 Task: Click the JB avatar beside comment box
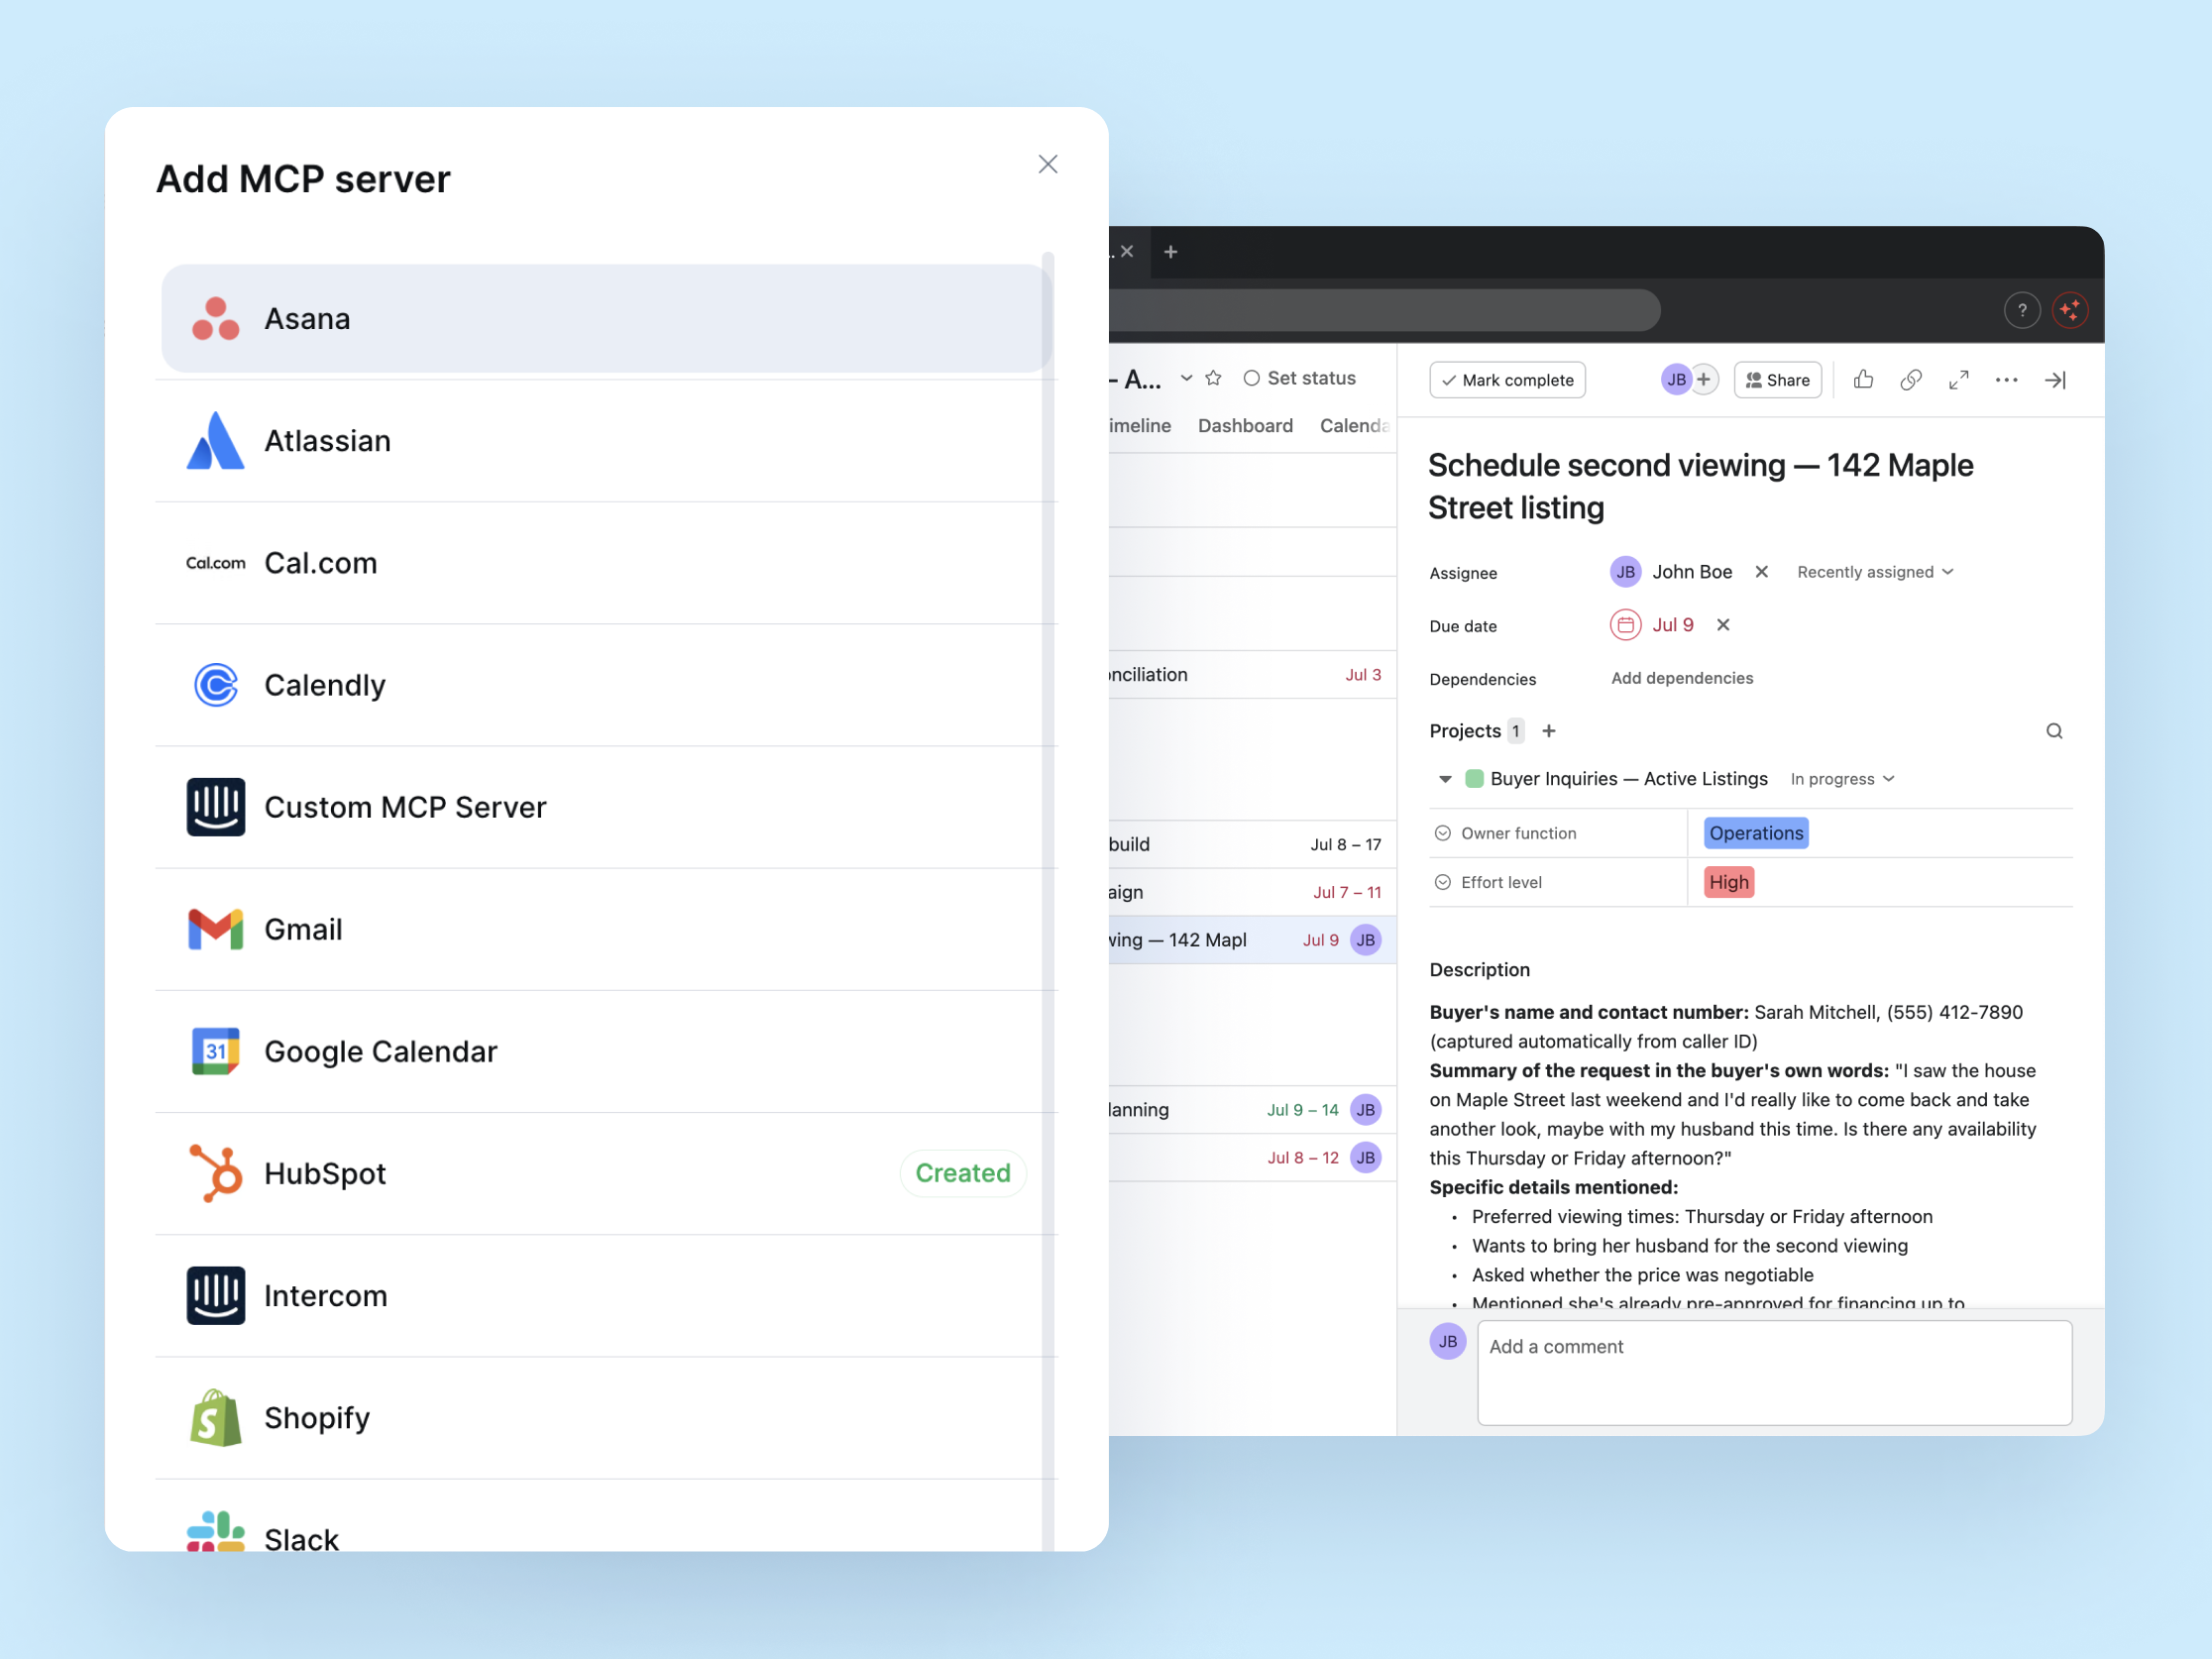[1447, 1342]
